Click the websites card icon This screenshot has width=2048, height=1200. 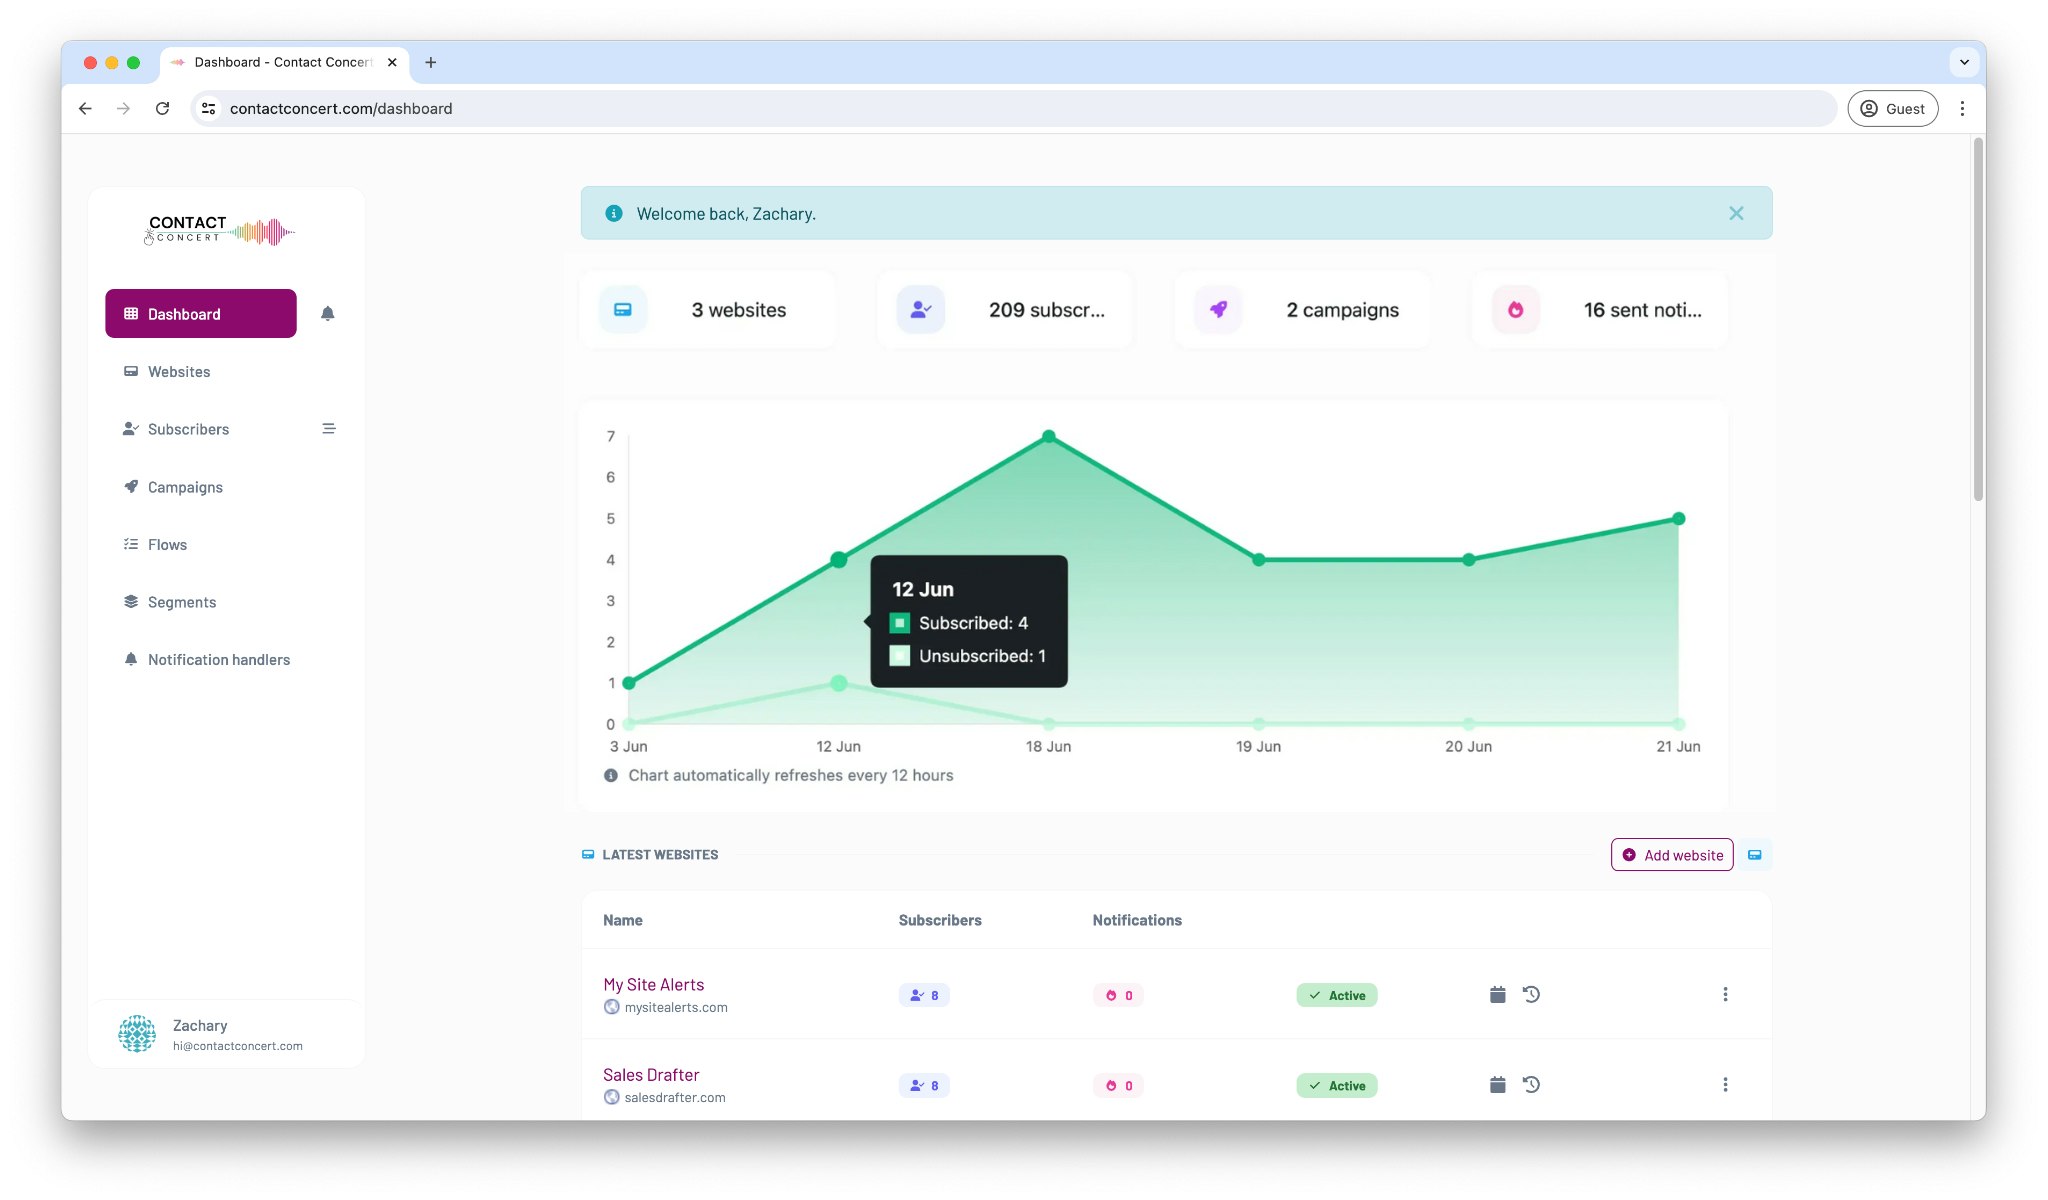click(622, 310)
